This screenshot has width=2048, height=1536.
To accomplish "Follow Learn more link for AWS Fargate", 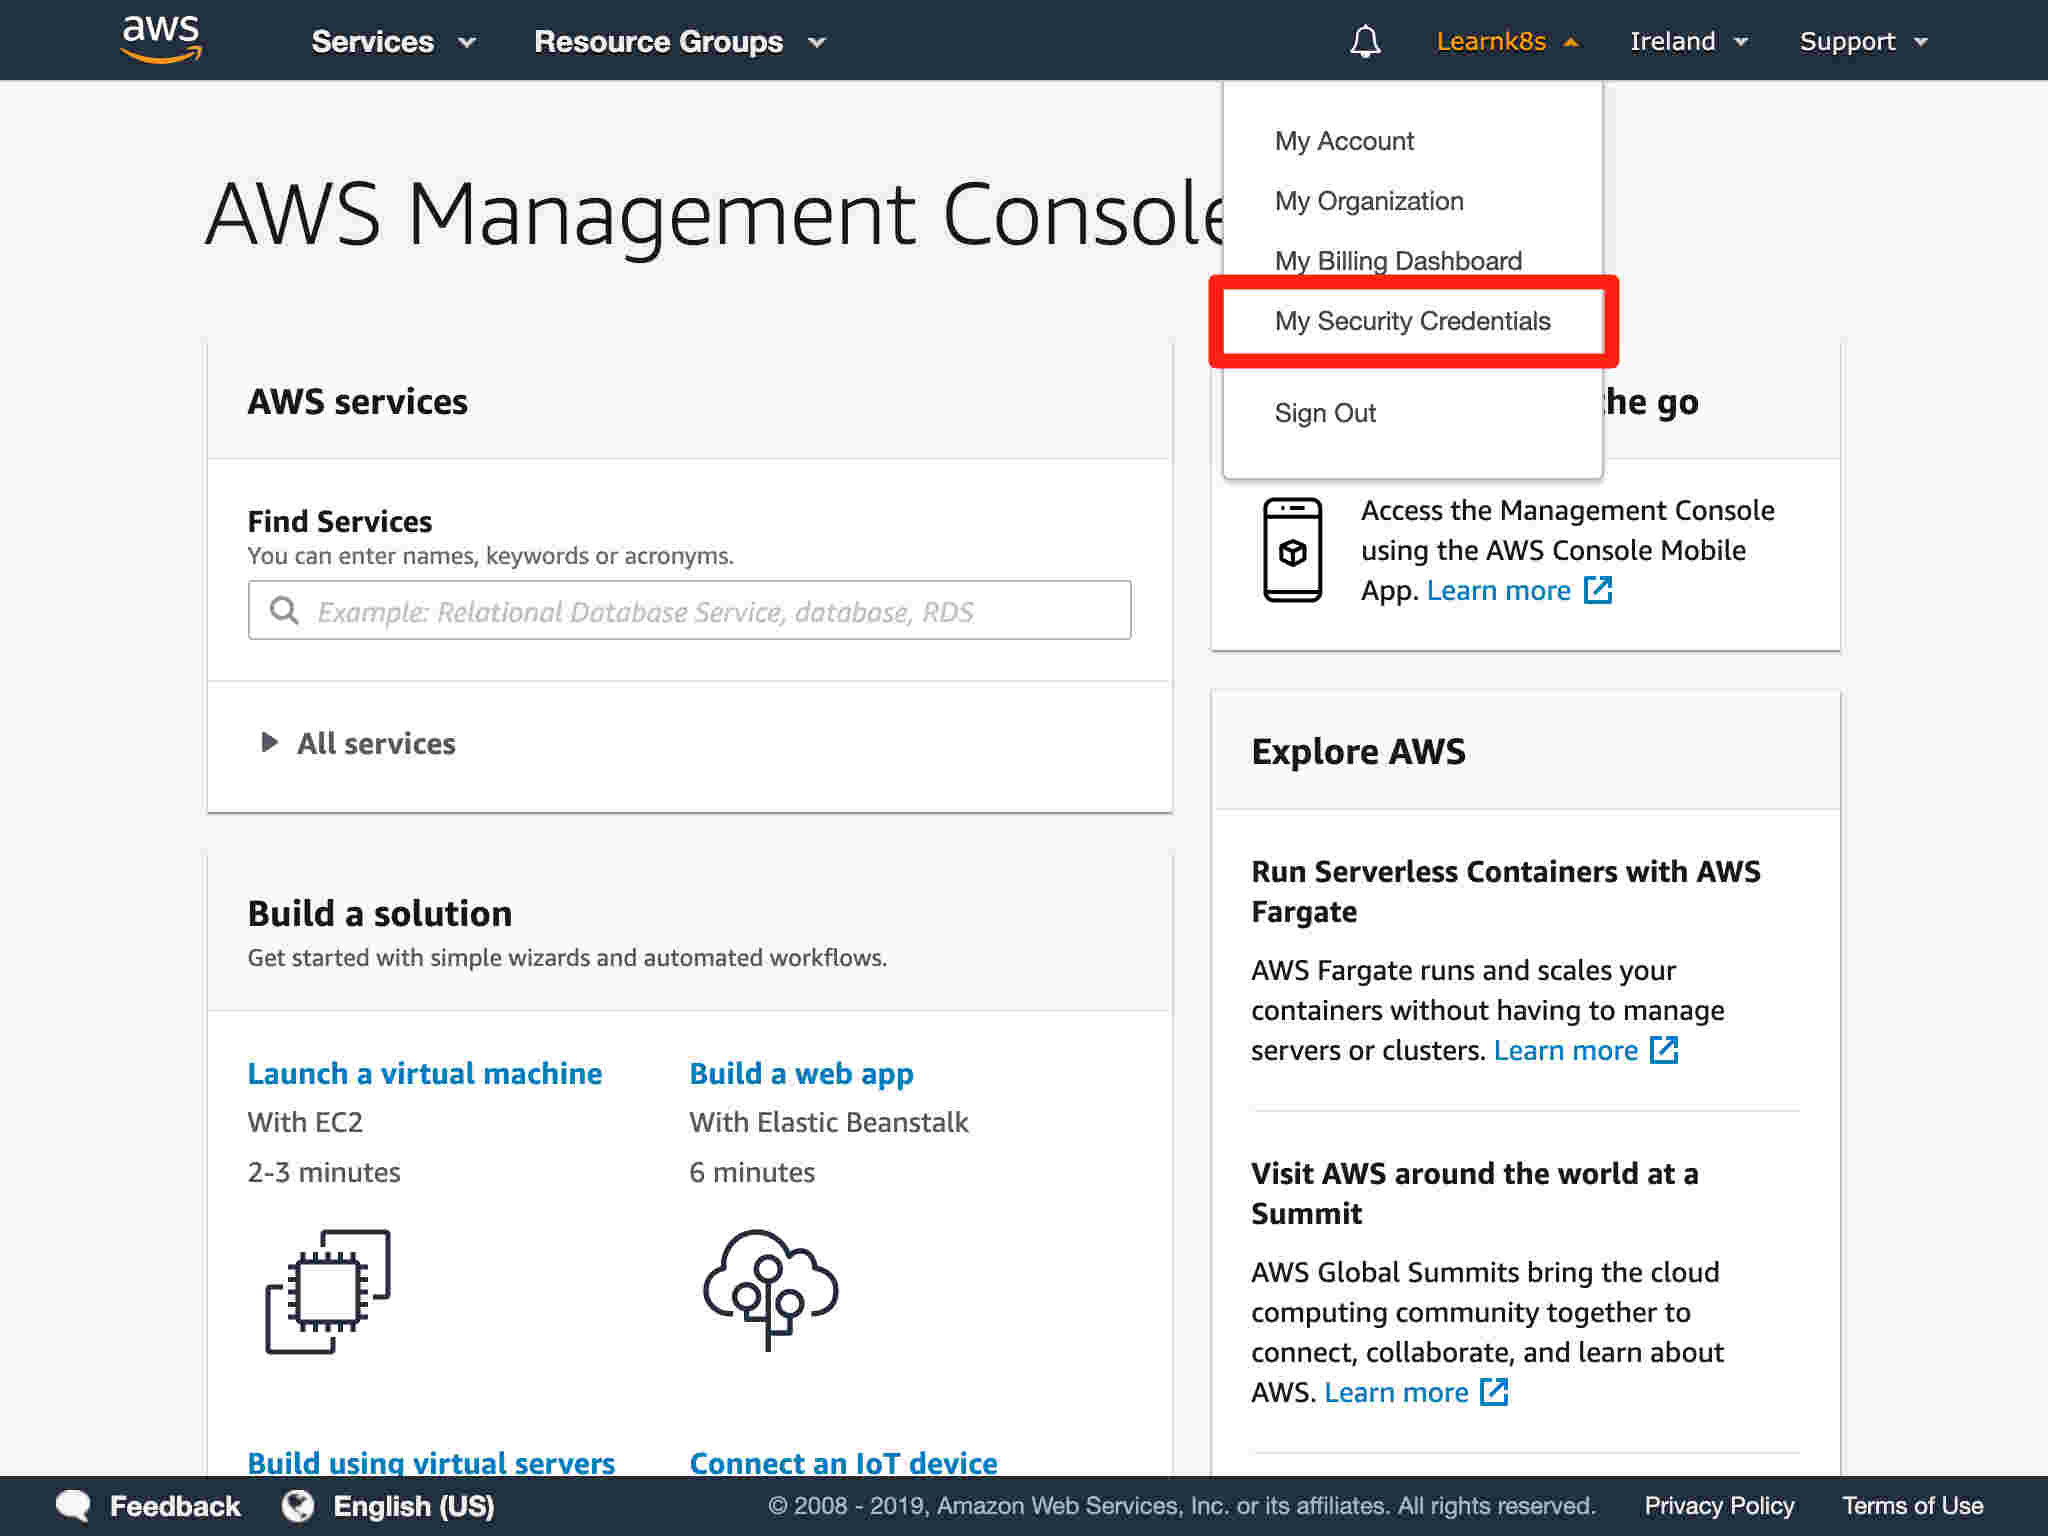I will pyautogui.click(x=1565, y=1051).
